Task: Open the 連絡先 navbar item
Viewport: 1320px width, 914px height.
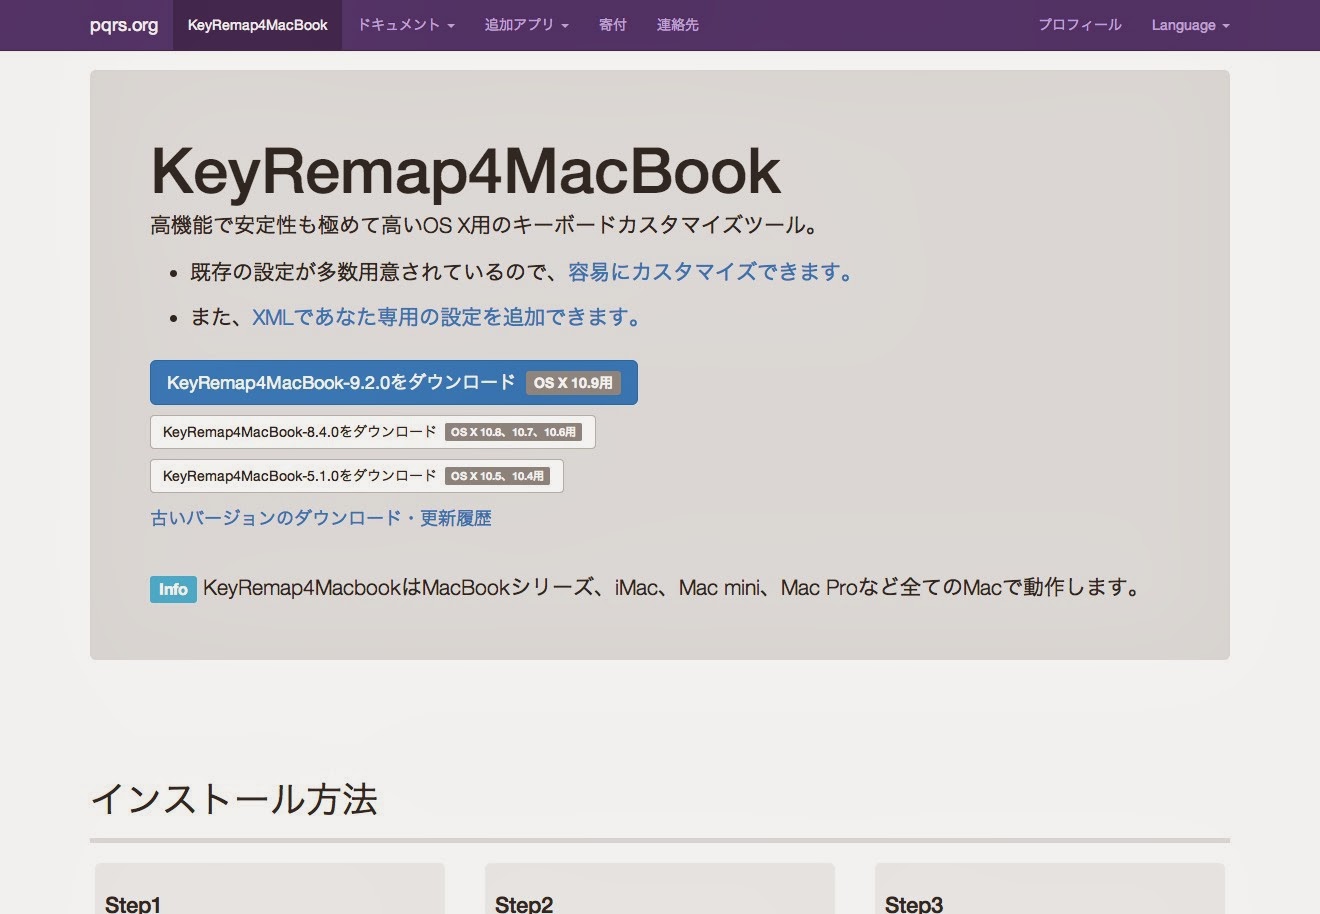Action: click(x=677, y=25)
